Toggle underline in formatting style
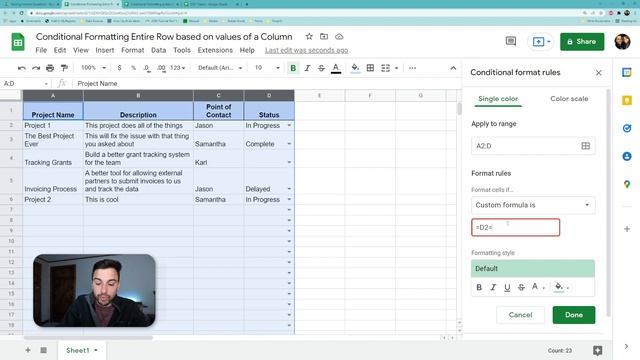The image size is (640, 360). click(507, 287)
